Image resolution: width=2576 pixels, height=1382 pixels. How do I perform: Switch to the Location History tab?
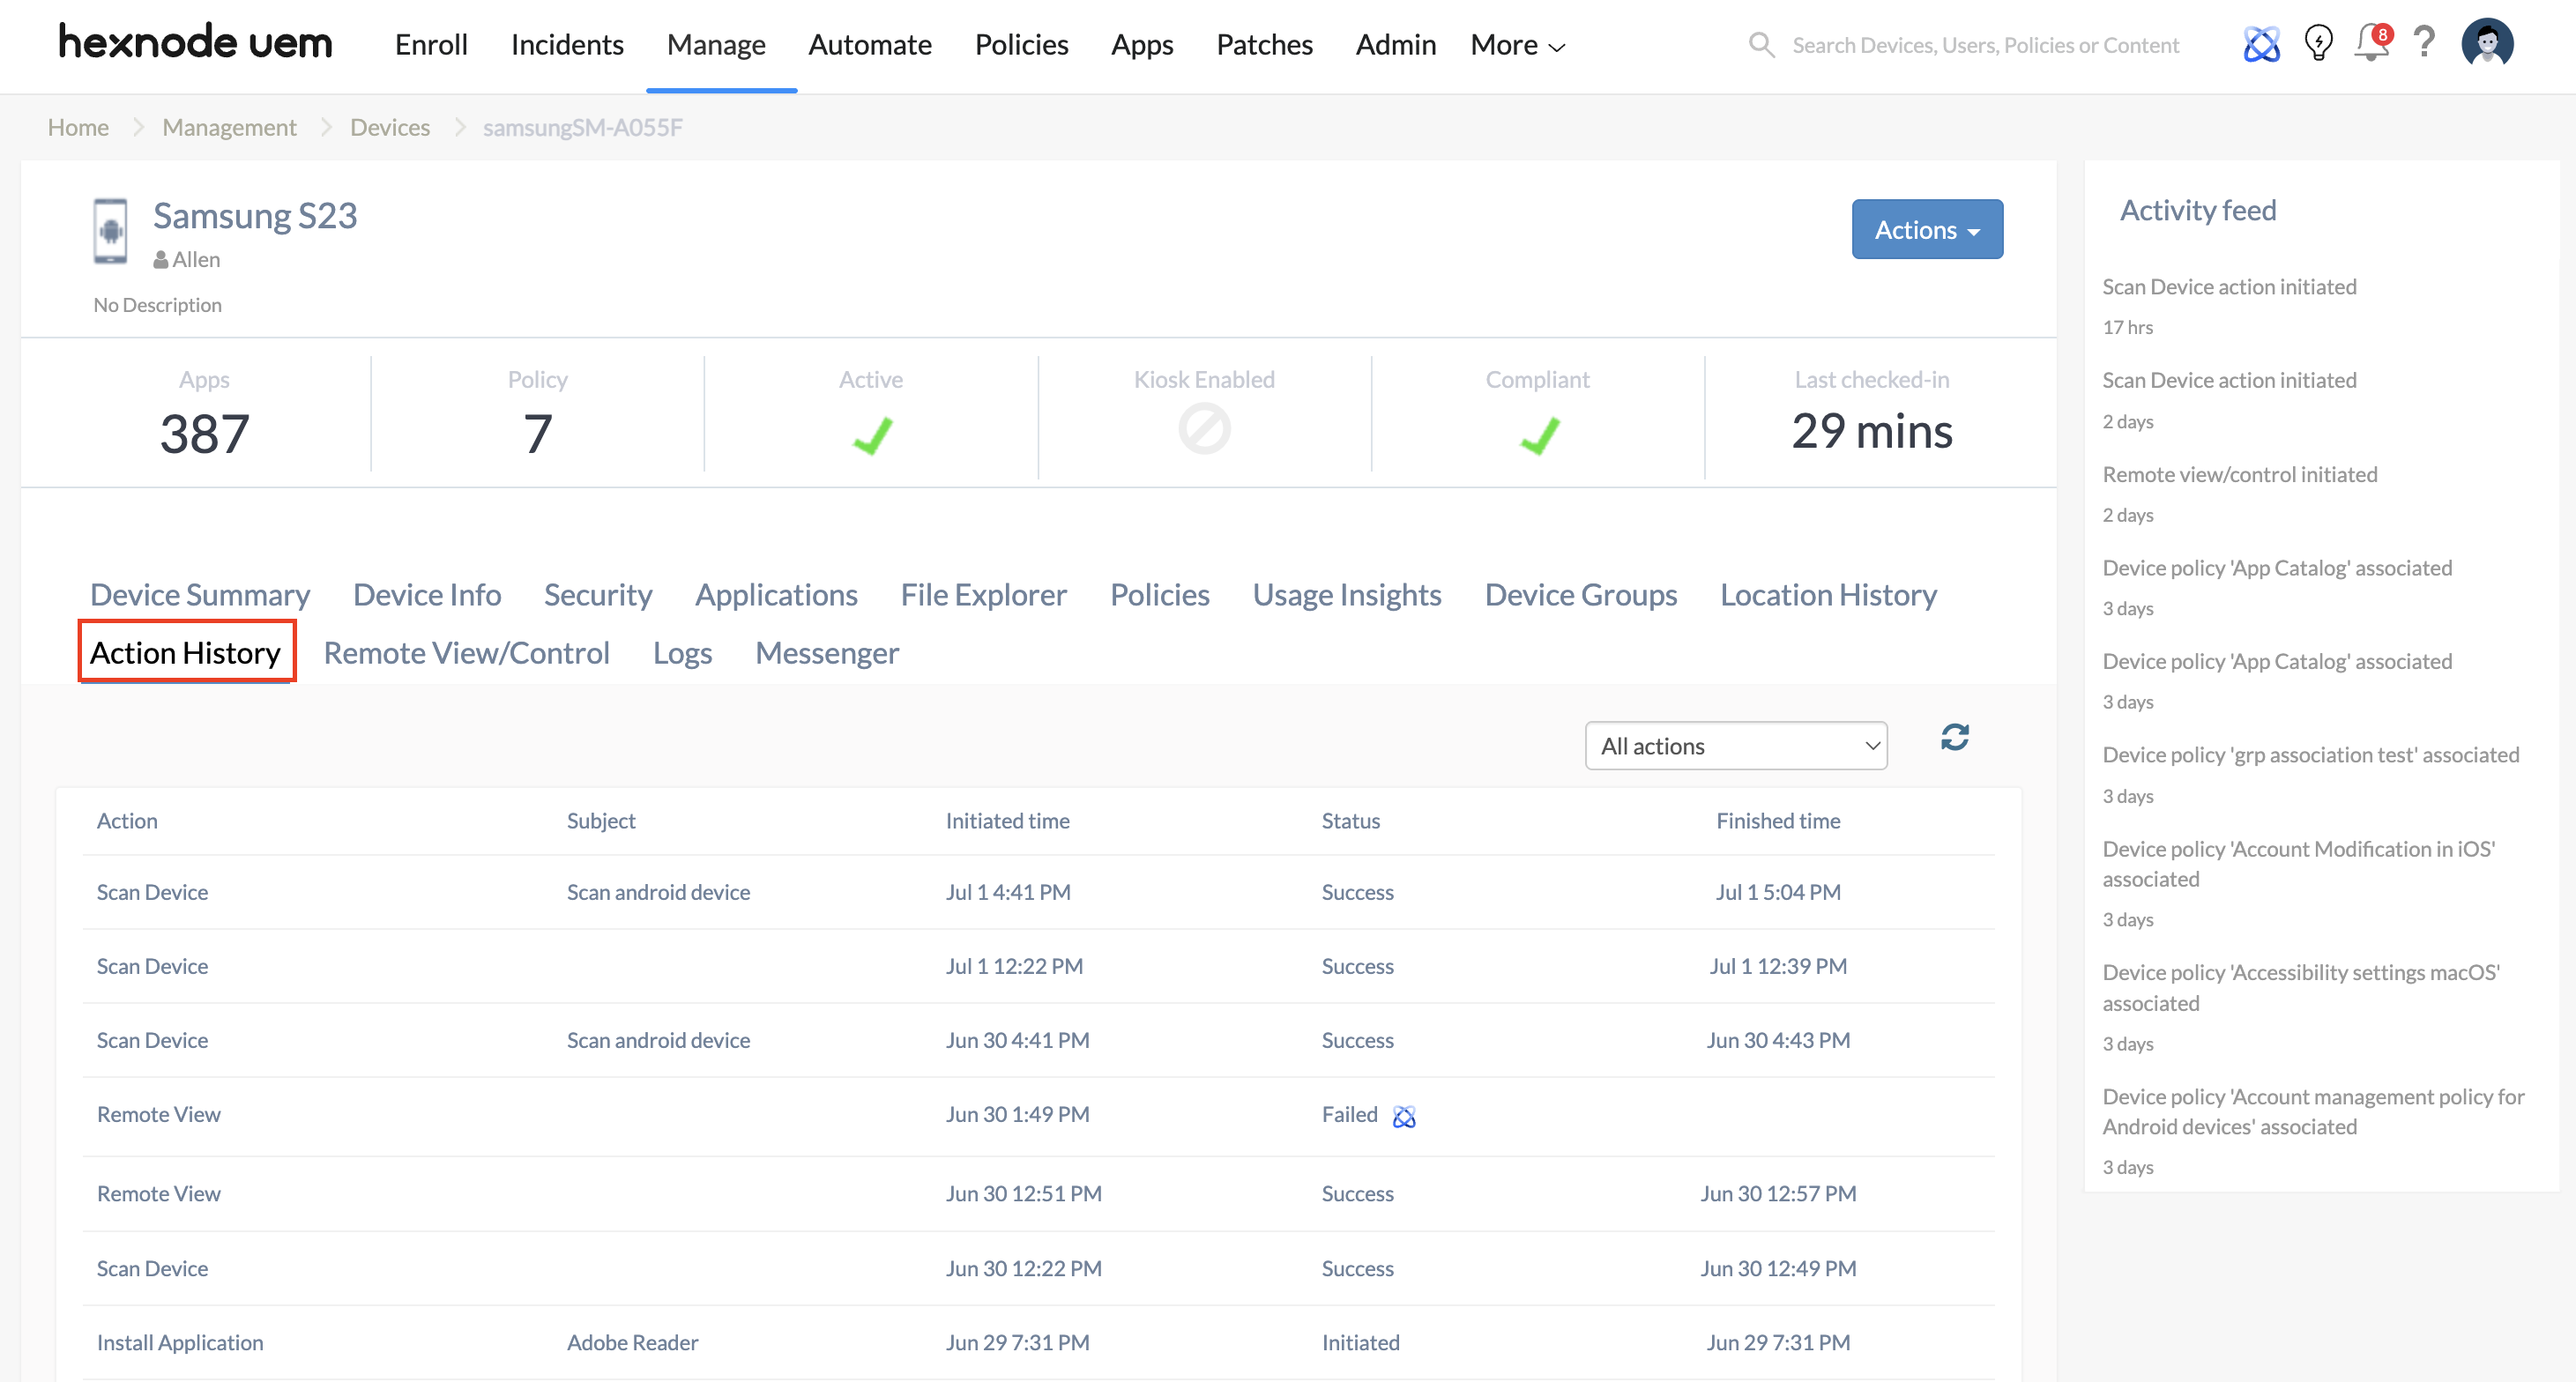(1828, 595)
